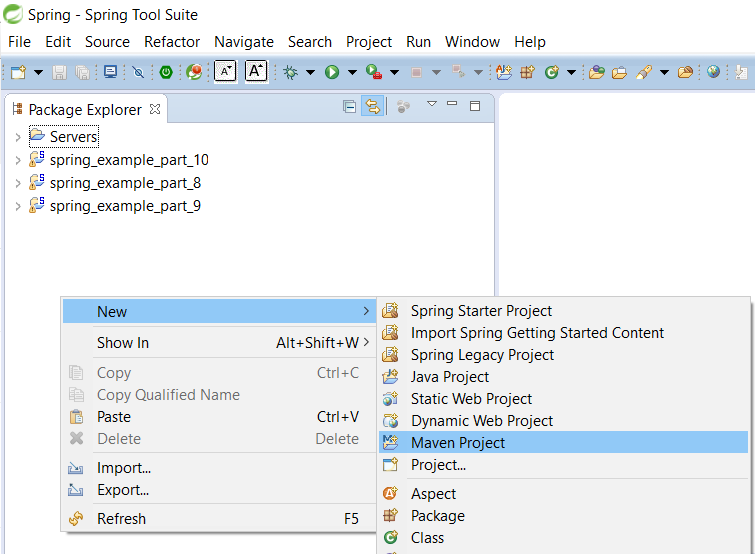755x554 pixels.
Task: Click Collapse All in Package Explorer
Action: 349,106
